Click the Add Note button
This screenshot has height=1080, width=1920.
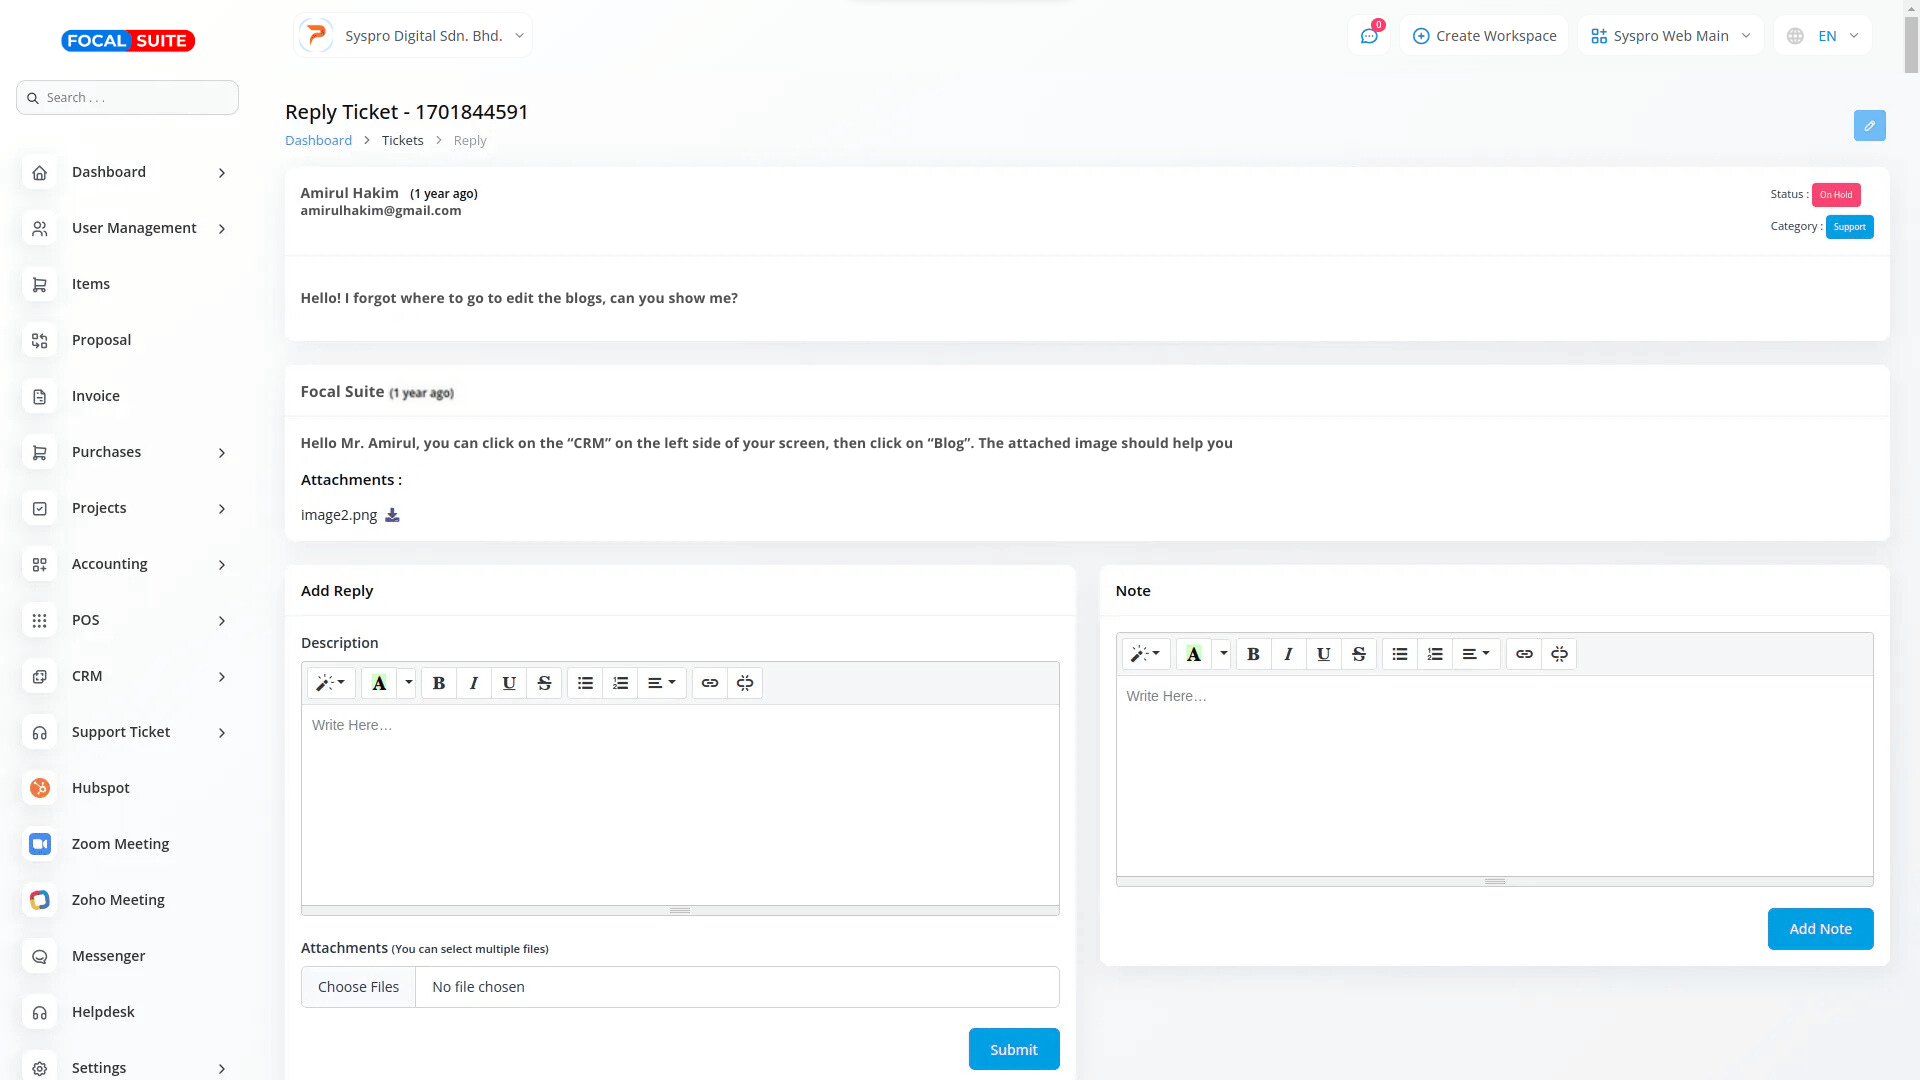pyautogui.click(x=1820, y=929)
